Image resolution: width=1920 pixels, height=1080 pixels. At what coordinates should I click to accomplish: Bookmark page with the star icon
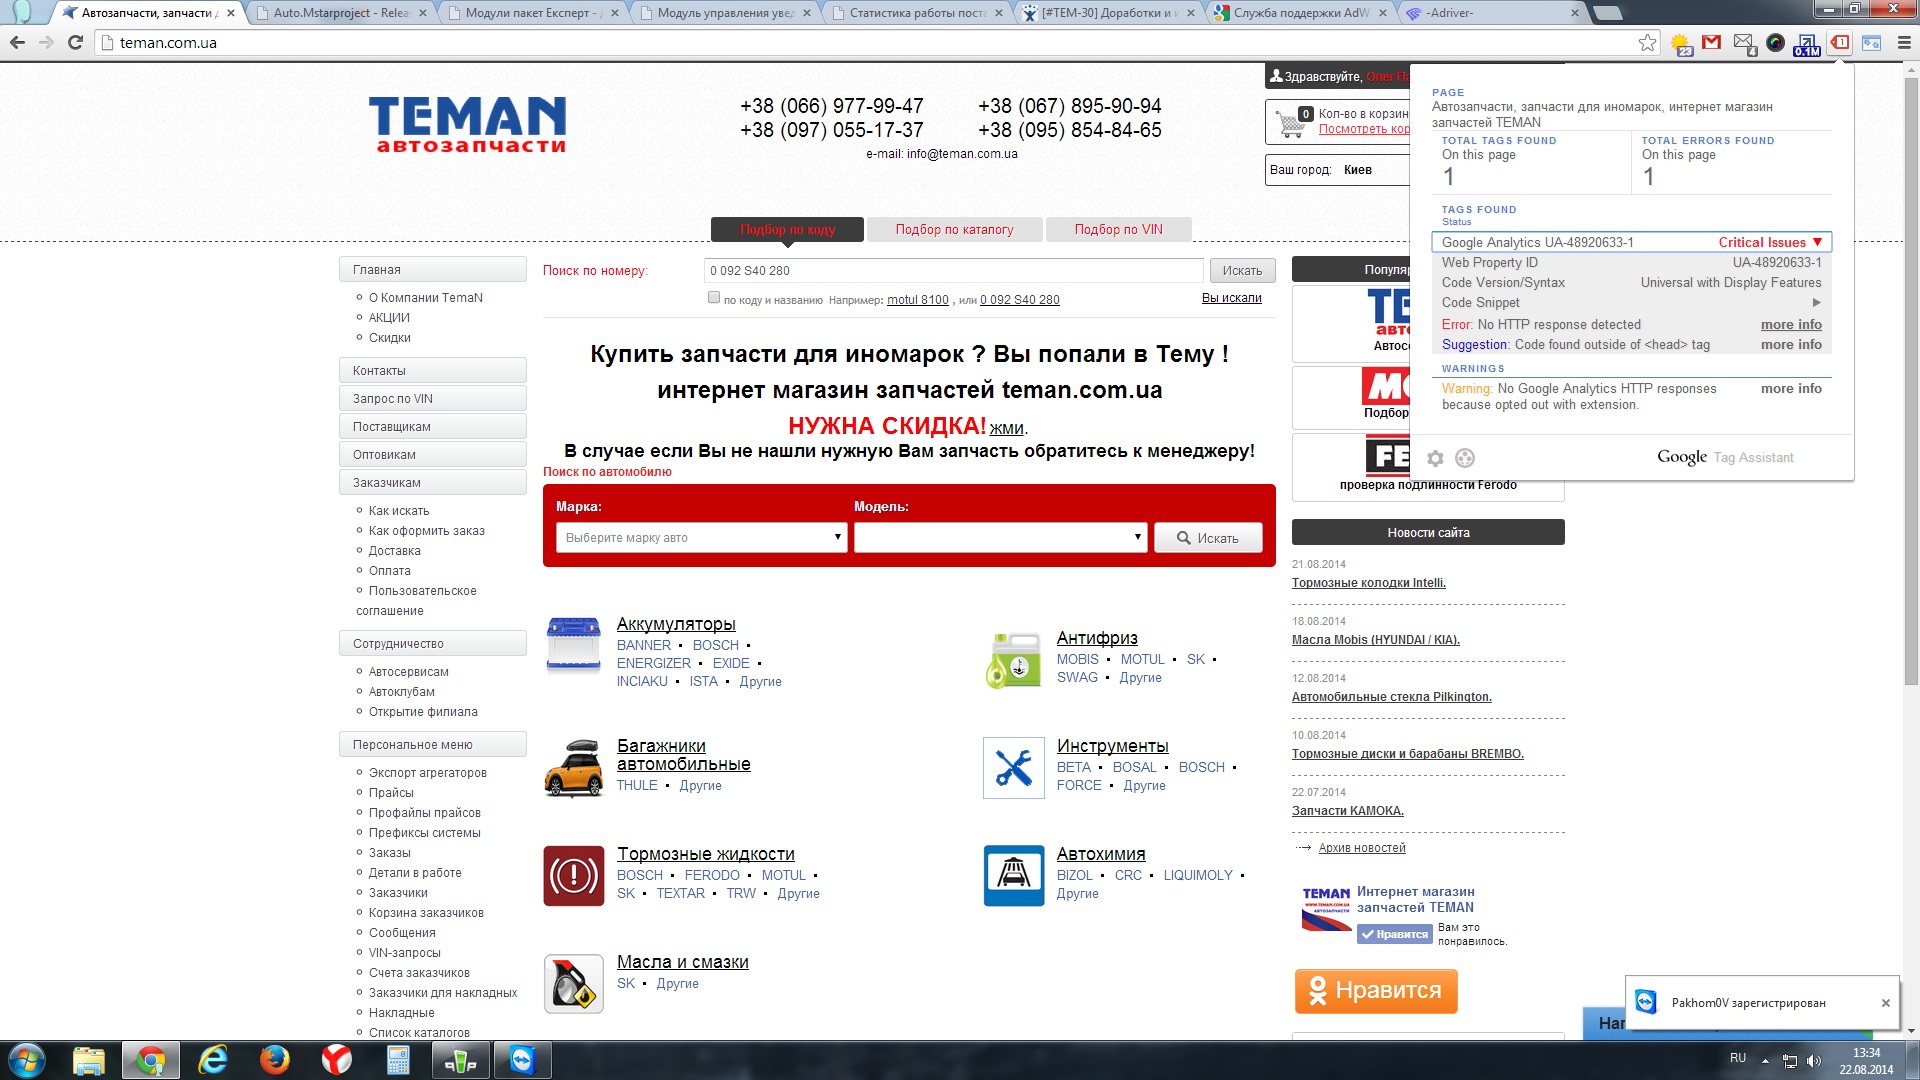(x=1647, y=43)
